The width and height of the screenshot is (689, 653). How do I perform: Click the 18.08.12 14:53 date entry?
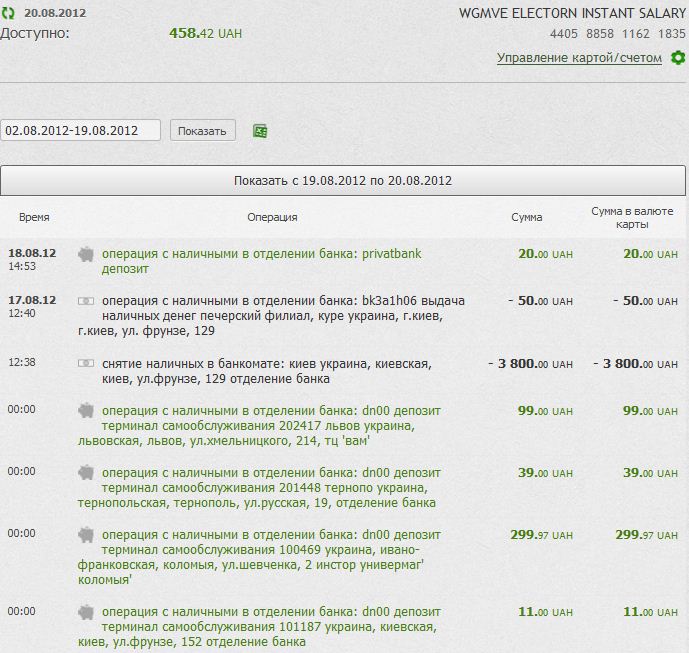pos(32,259)
